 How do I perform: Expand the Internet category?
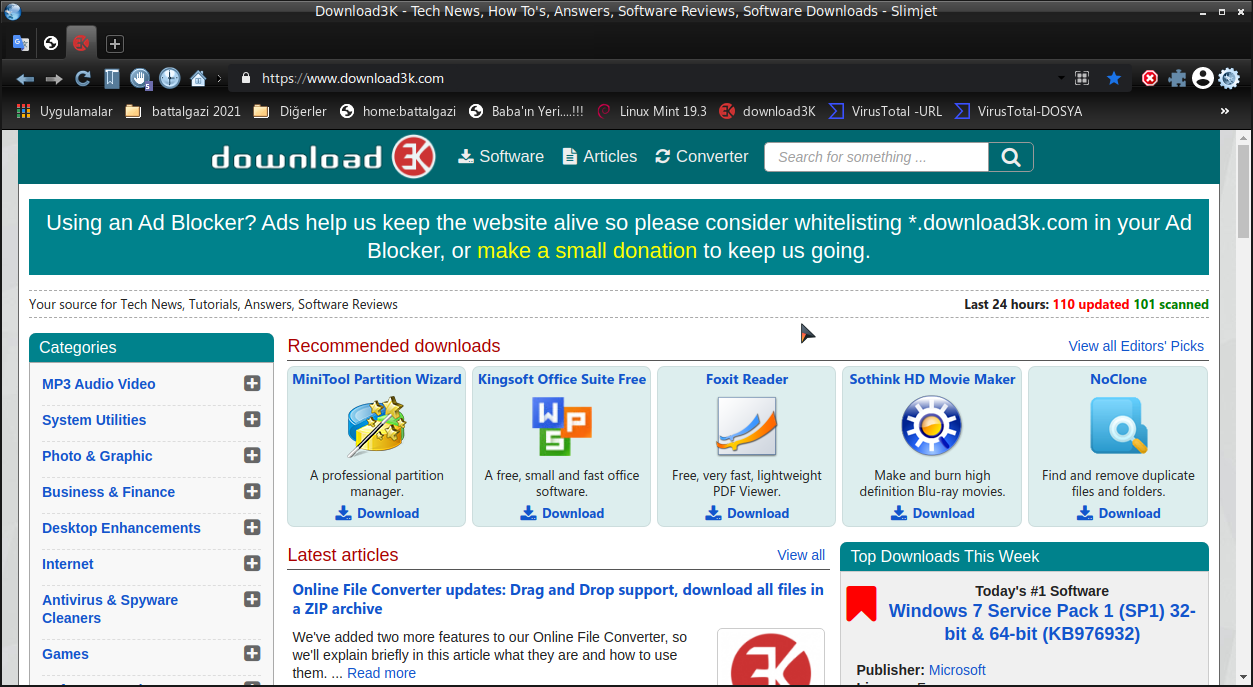252,563
